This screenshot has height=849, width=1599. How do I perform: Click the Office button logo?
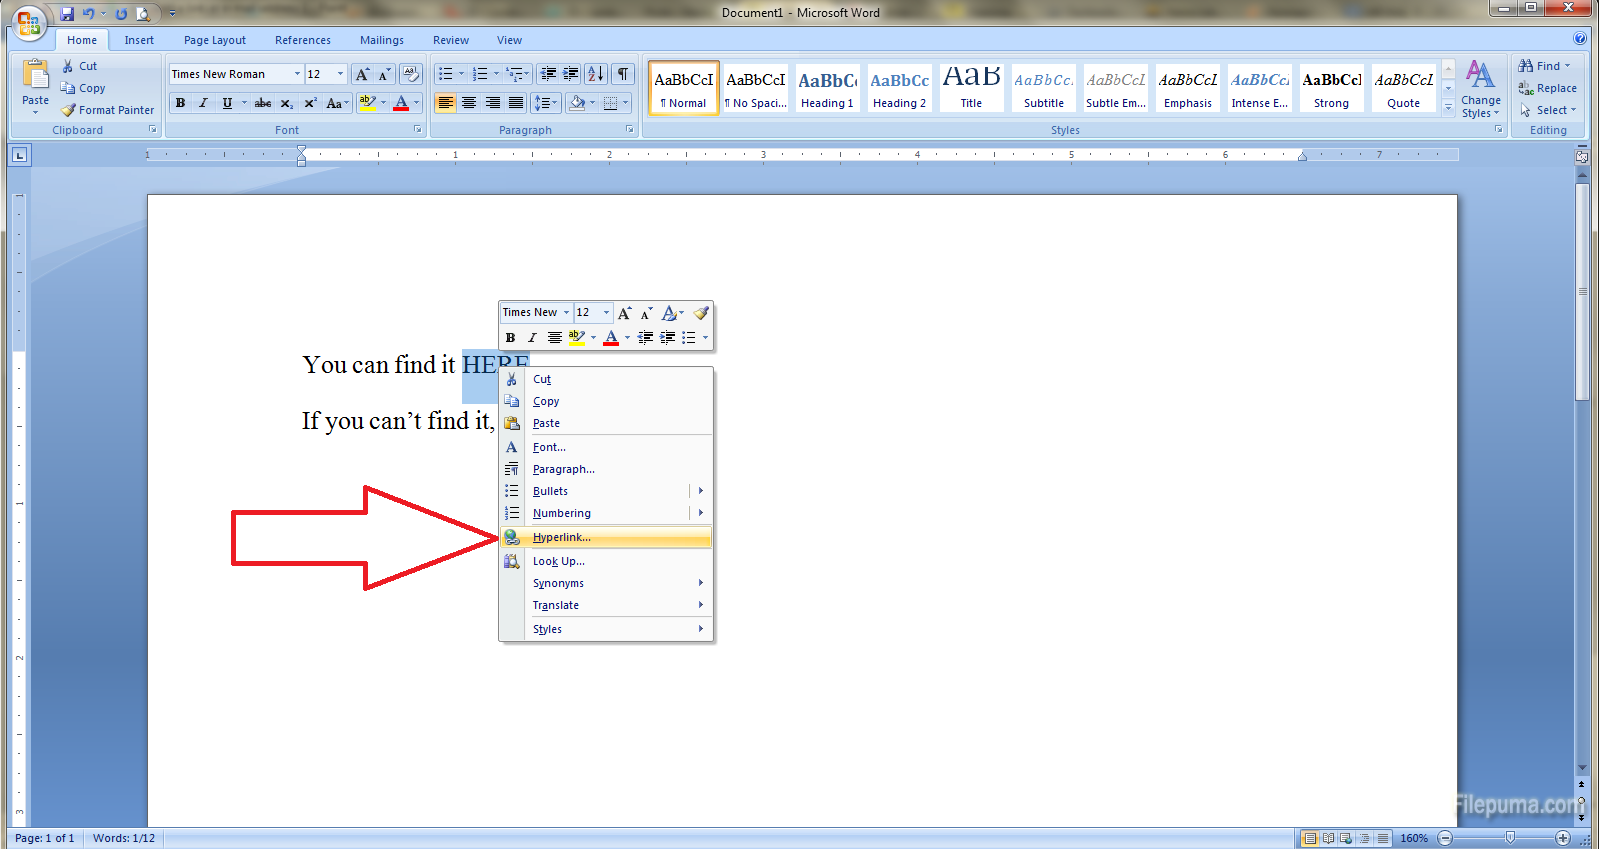coord(29,22)
